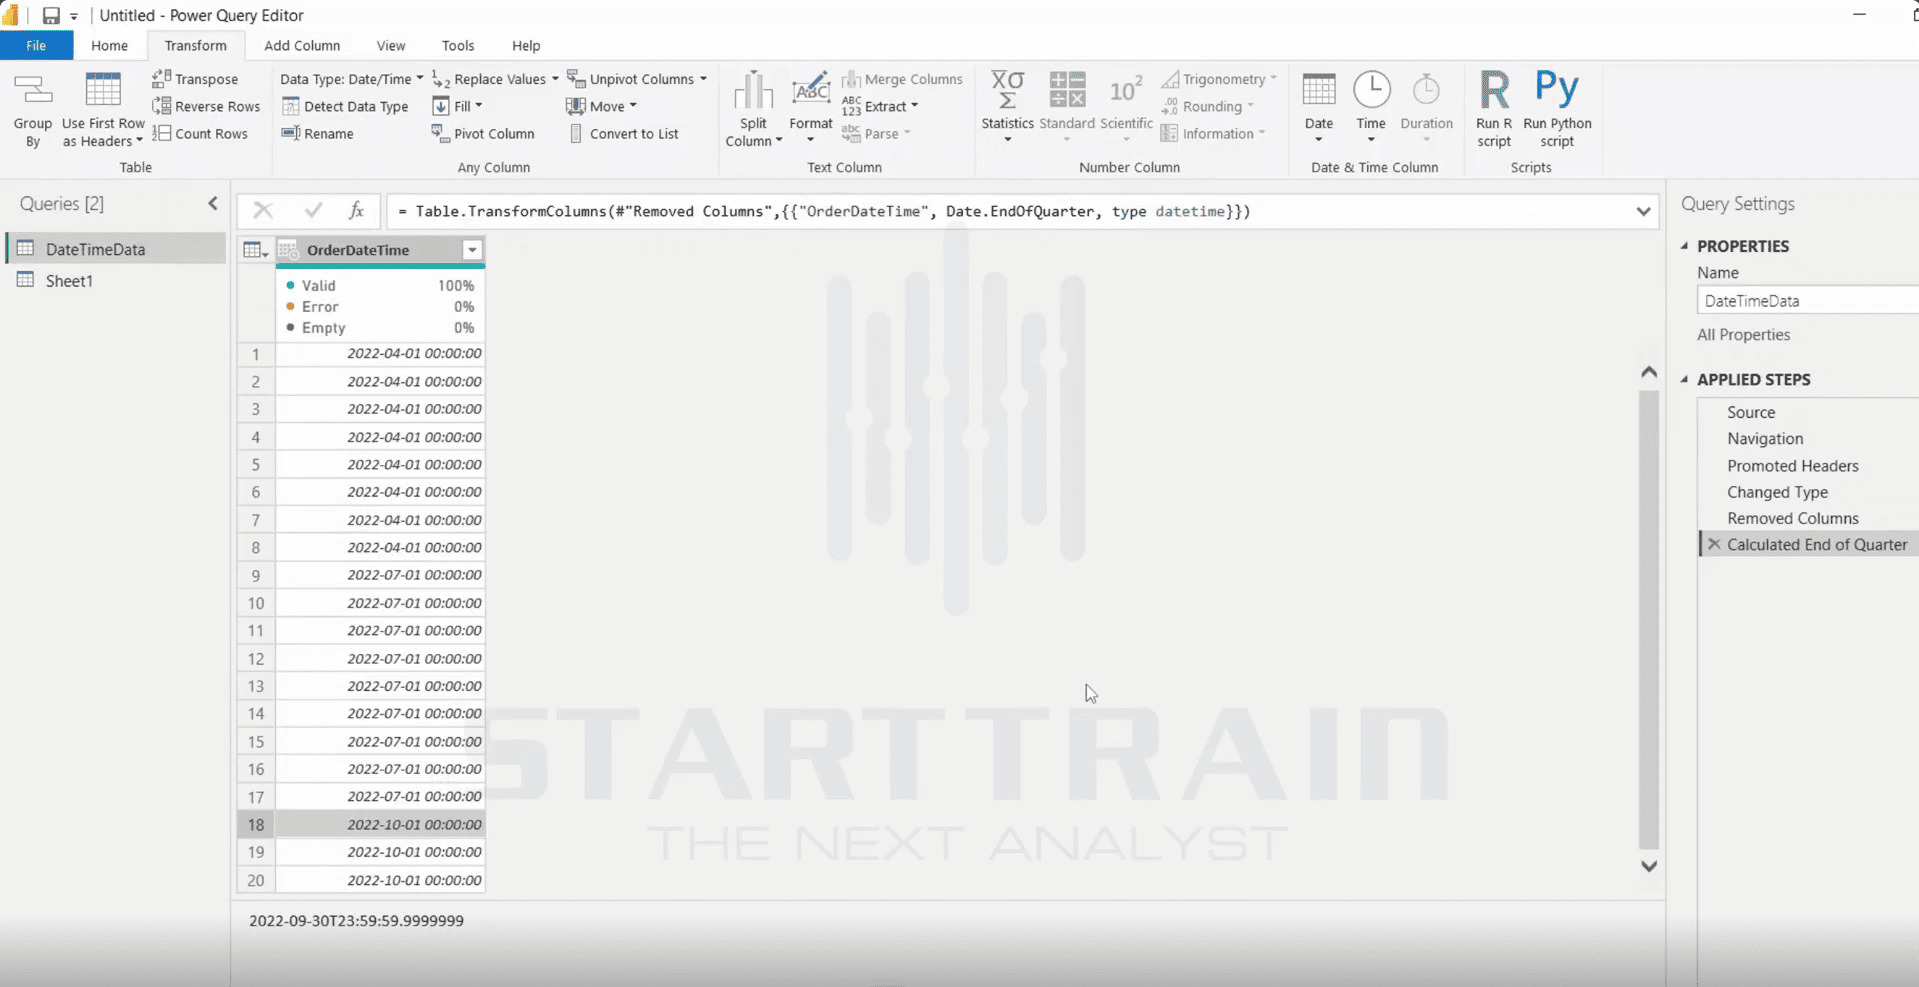Click the vertical scrollbar down arrow

pos(1649,866)
